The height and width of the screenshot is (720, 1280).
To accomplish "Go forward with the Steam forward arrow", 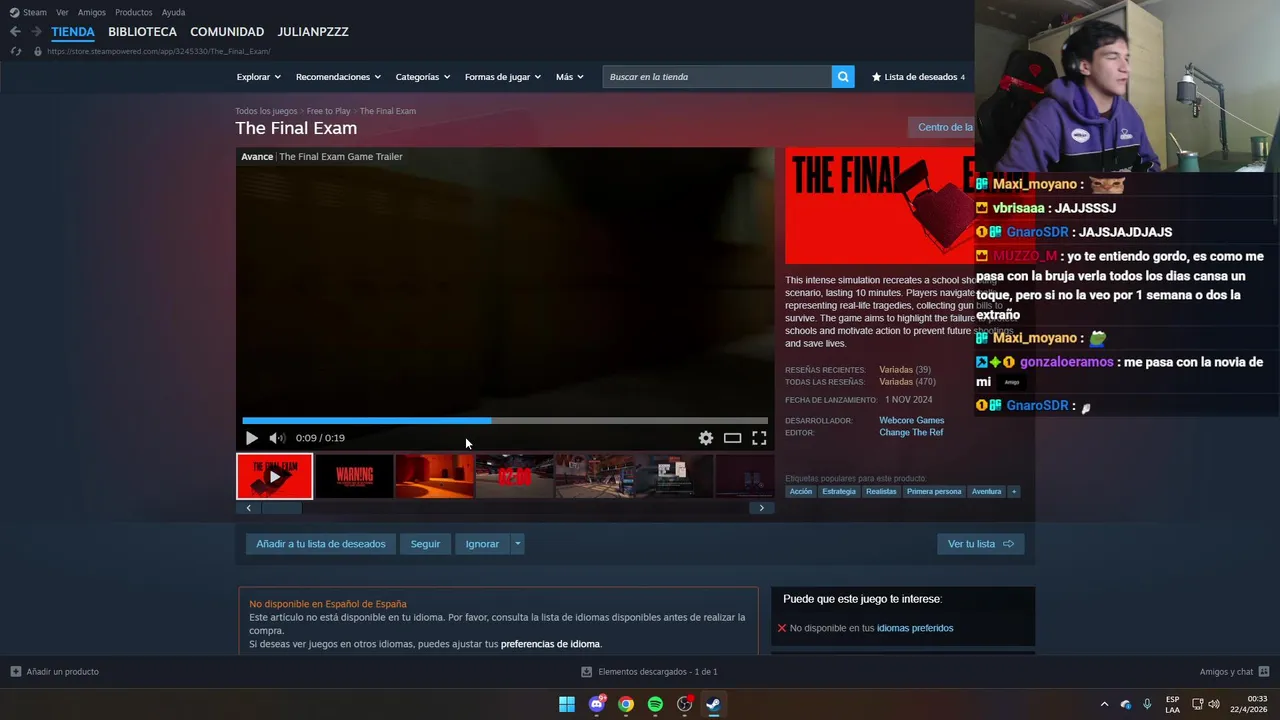I will [x=36, y=32].
